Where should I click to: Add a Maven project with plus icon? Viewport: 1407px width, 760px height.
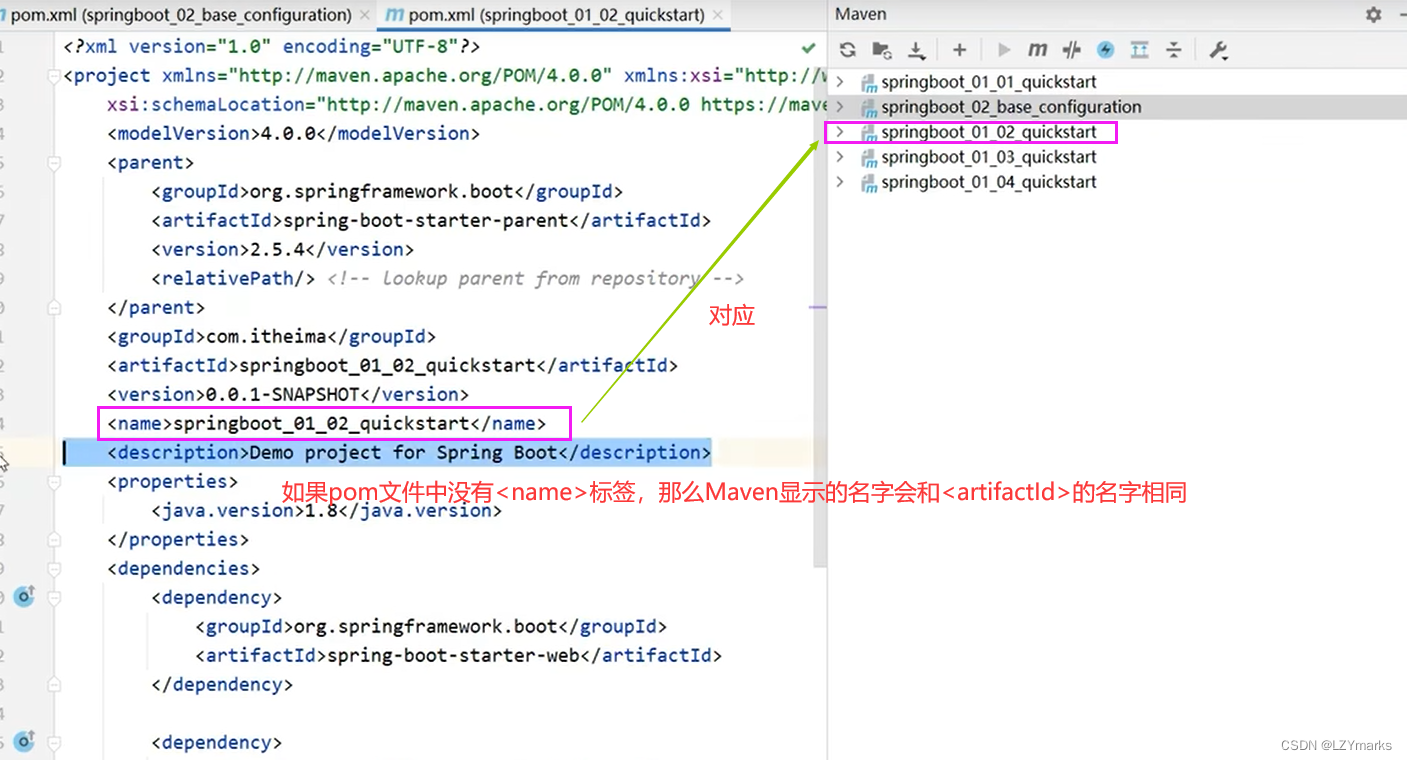[x=959, y=50]
